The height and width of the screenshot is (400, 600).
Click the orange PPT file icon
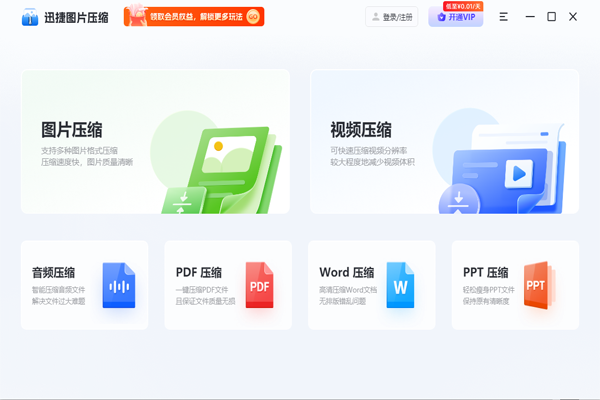537,285
